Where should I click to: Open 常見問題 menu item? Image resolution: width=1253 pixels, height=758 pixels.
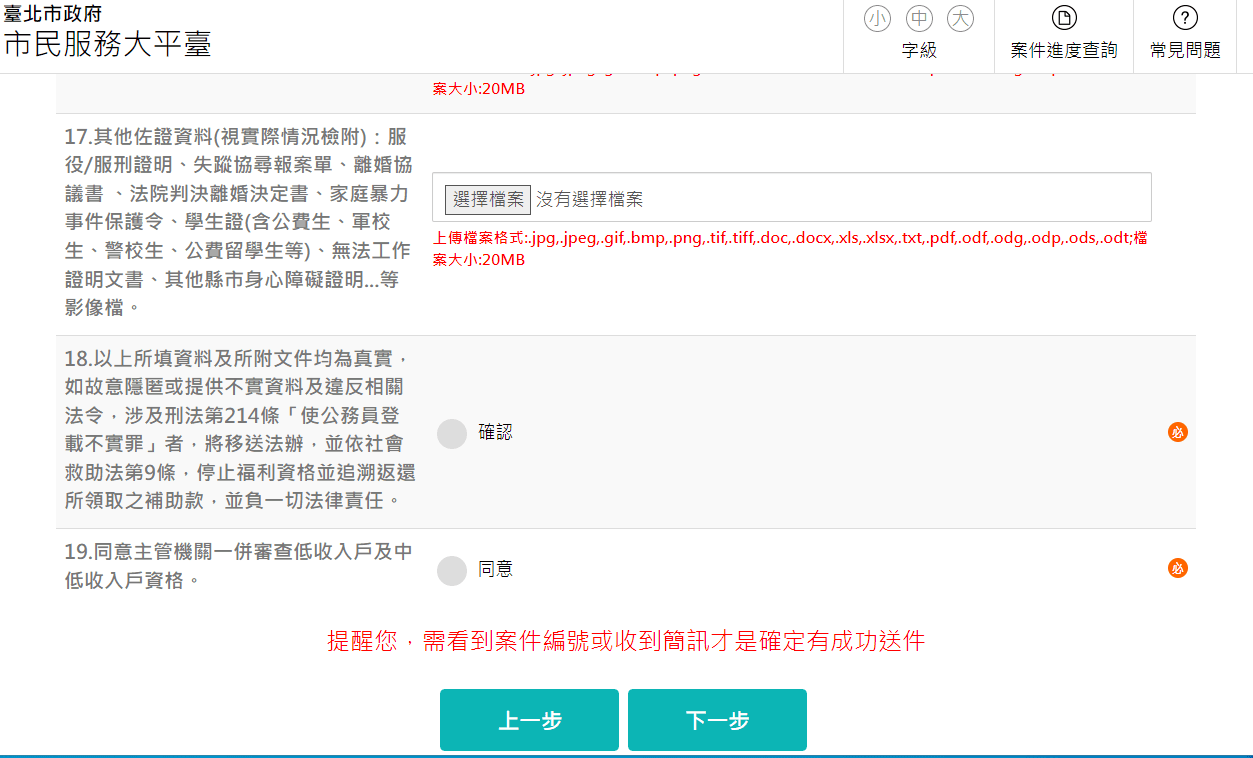click(1185, 36)
